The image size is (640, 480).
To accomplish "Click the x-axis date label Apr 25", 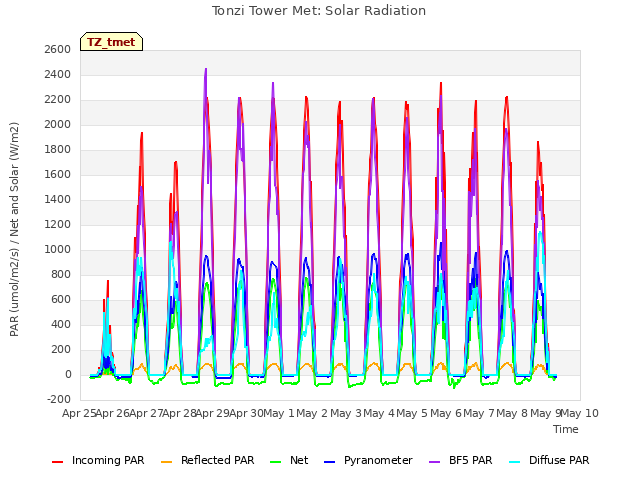I will (79, 413).
